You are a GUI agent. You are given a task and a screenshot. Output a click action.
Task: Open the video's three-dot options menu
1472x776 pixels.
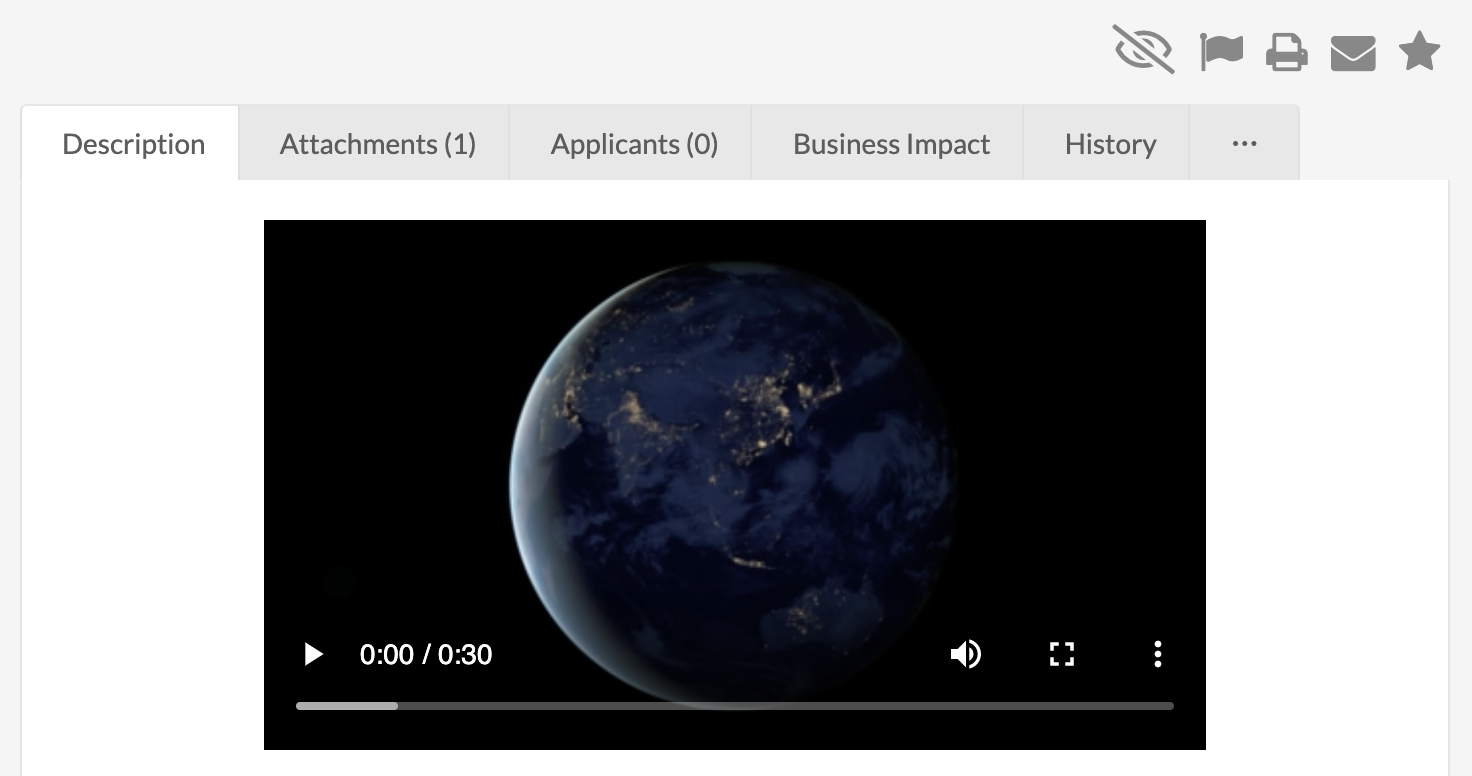tap(1157, 654)
